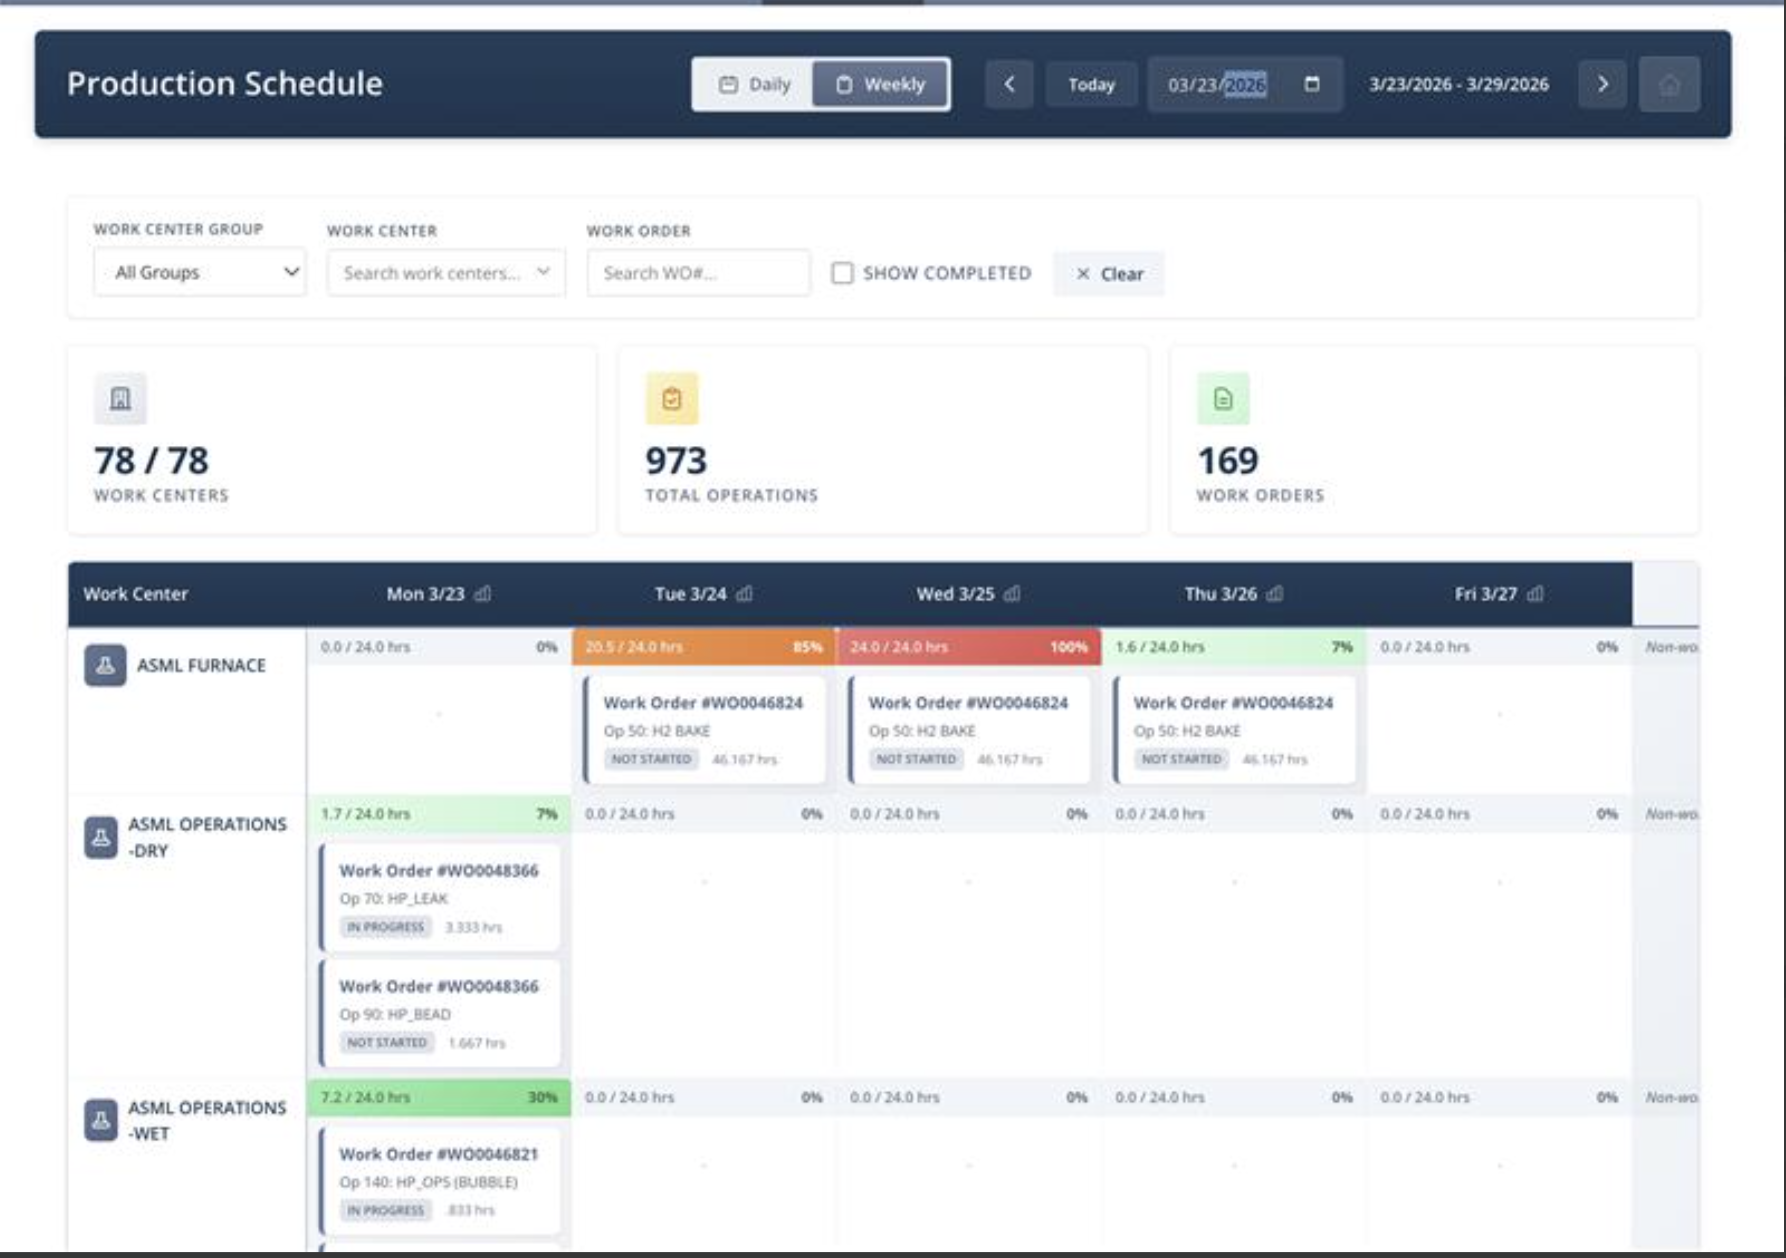The height and width of the screenshot is (1258, 1786).
Task: Open calendar picker icon in date field
Action: (x=1311, y=85)
